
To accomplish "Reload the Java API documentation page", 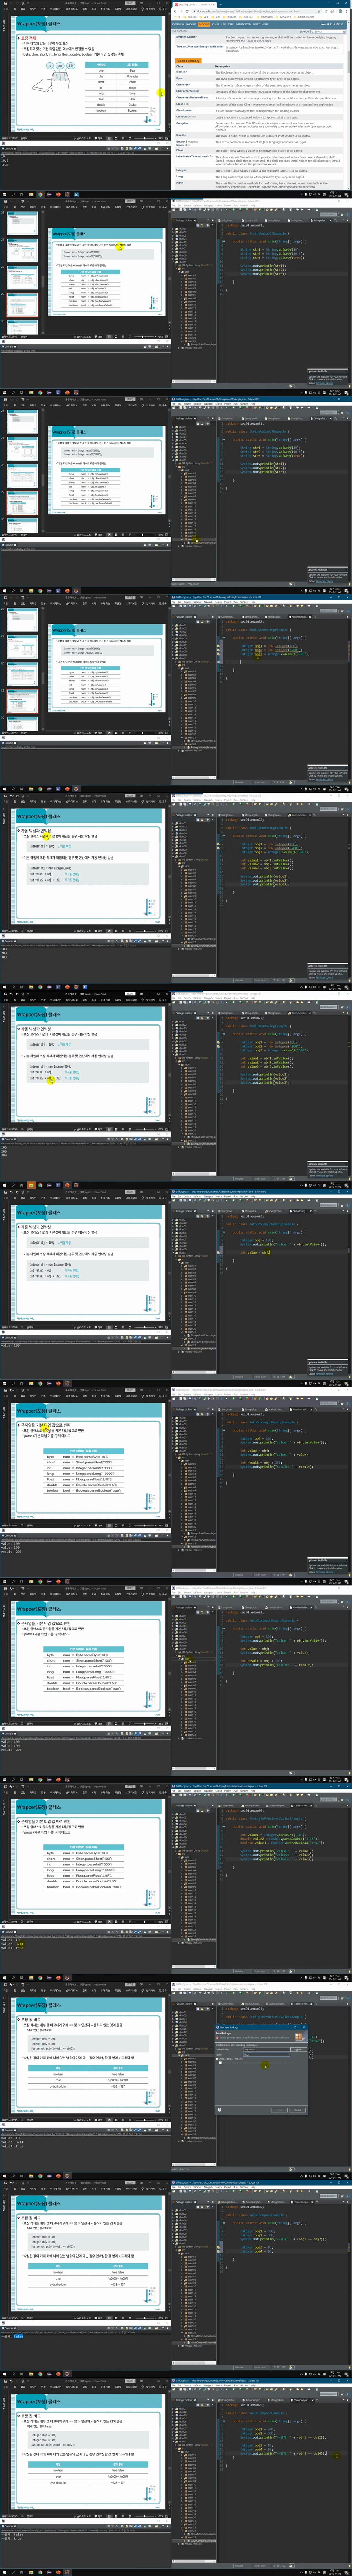I will pyautogui.click(x=187, y=11).
